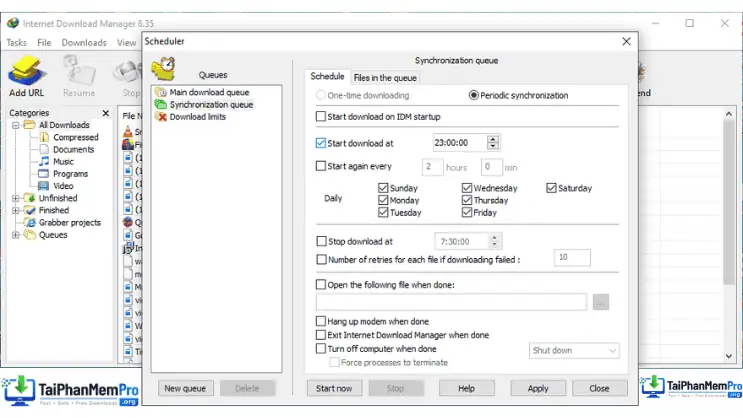The width and height of the screenshot is (743, 418).
Task: Expand the Queues tree node
Action: (16, 235)
